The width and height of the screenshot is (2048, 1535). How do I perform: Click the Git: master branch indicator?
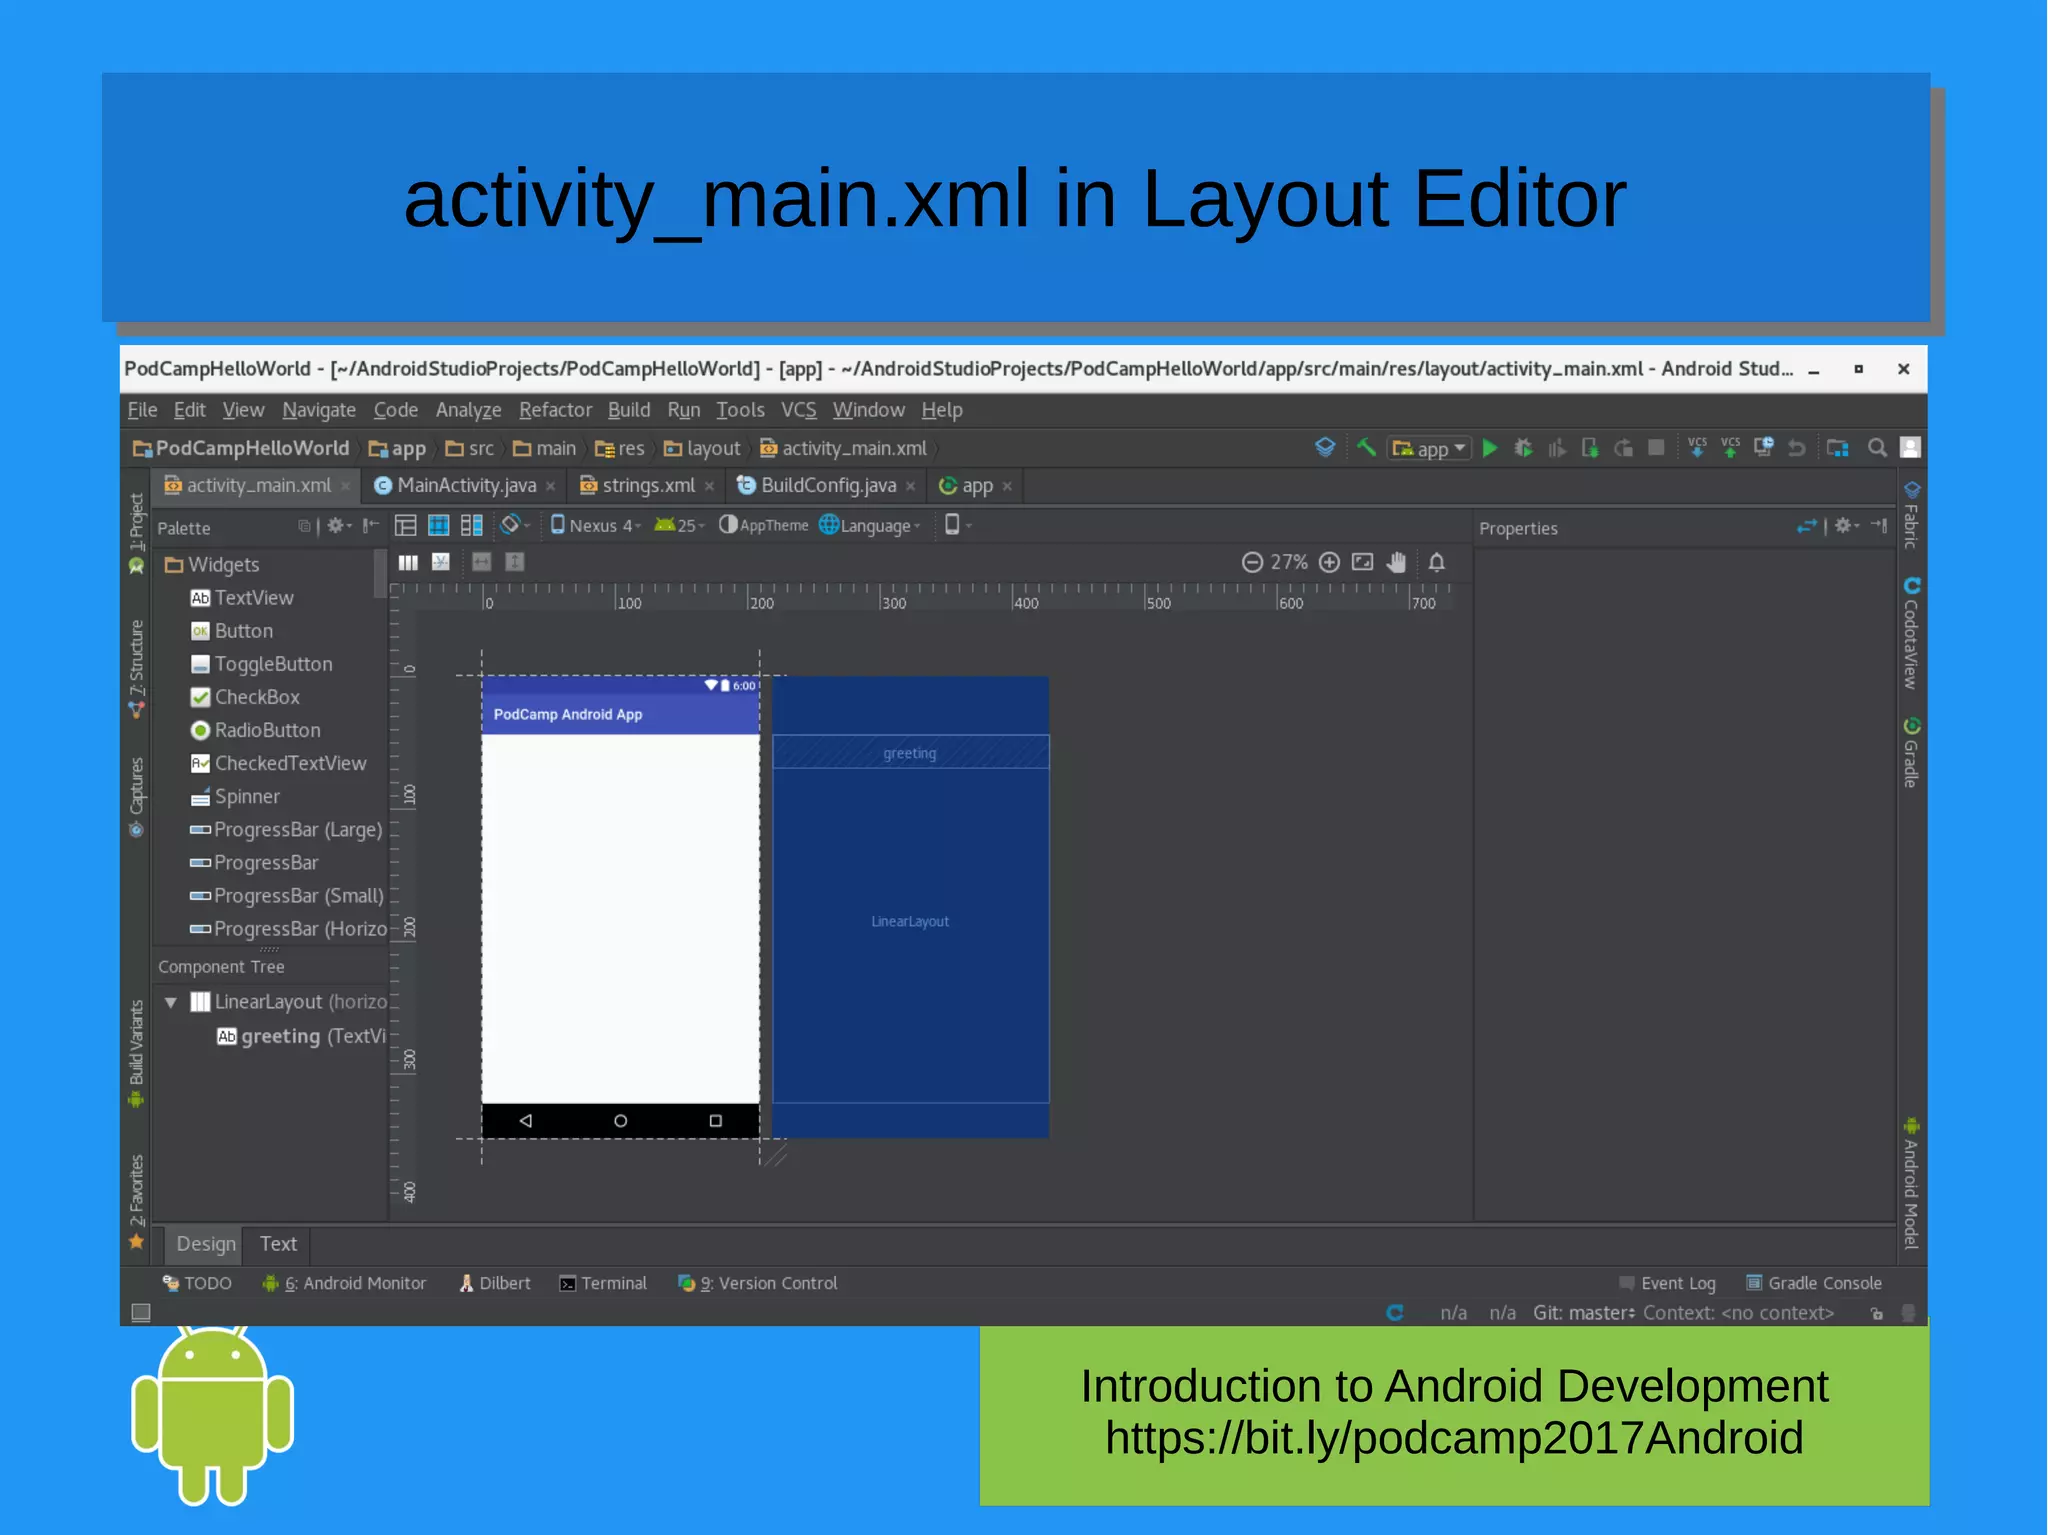(1584, 1313)
